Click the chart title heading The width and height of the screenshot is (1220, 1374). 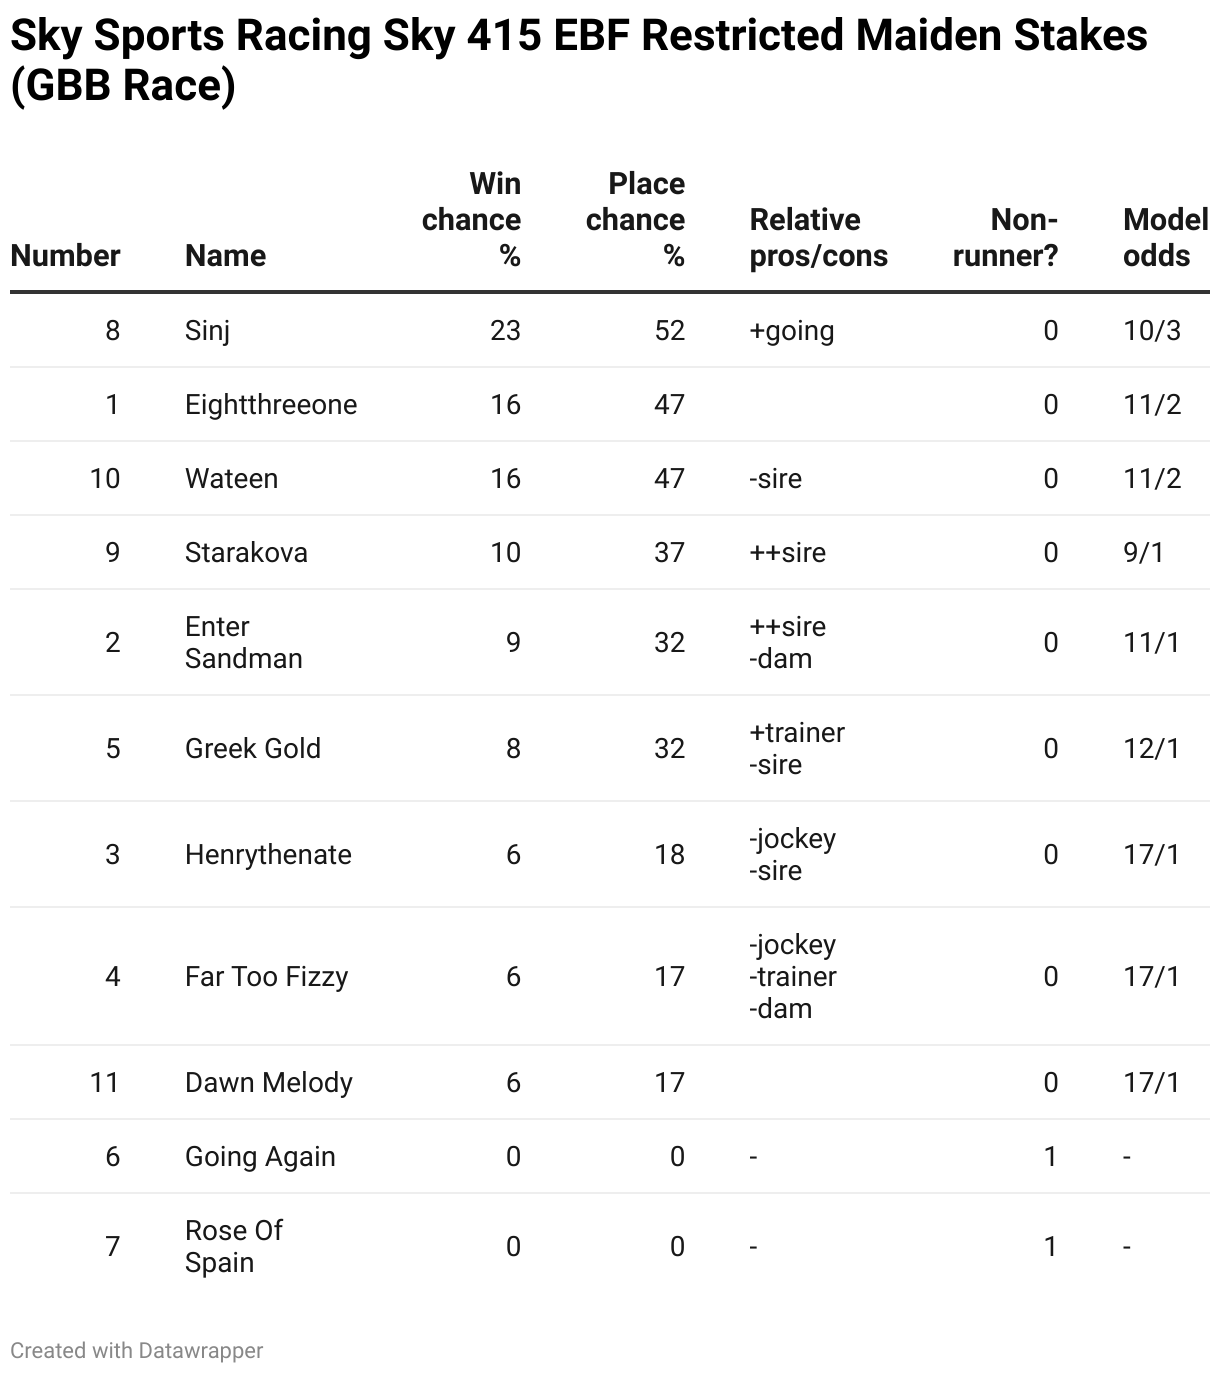[578, 60]
